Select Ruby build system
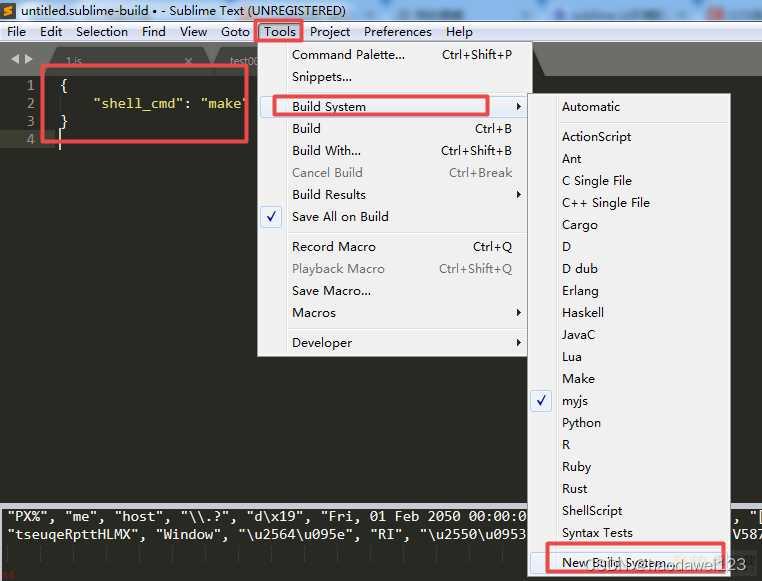 pyautogui.click(x=630, y=467)
